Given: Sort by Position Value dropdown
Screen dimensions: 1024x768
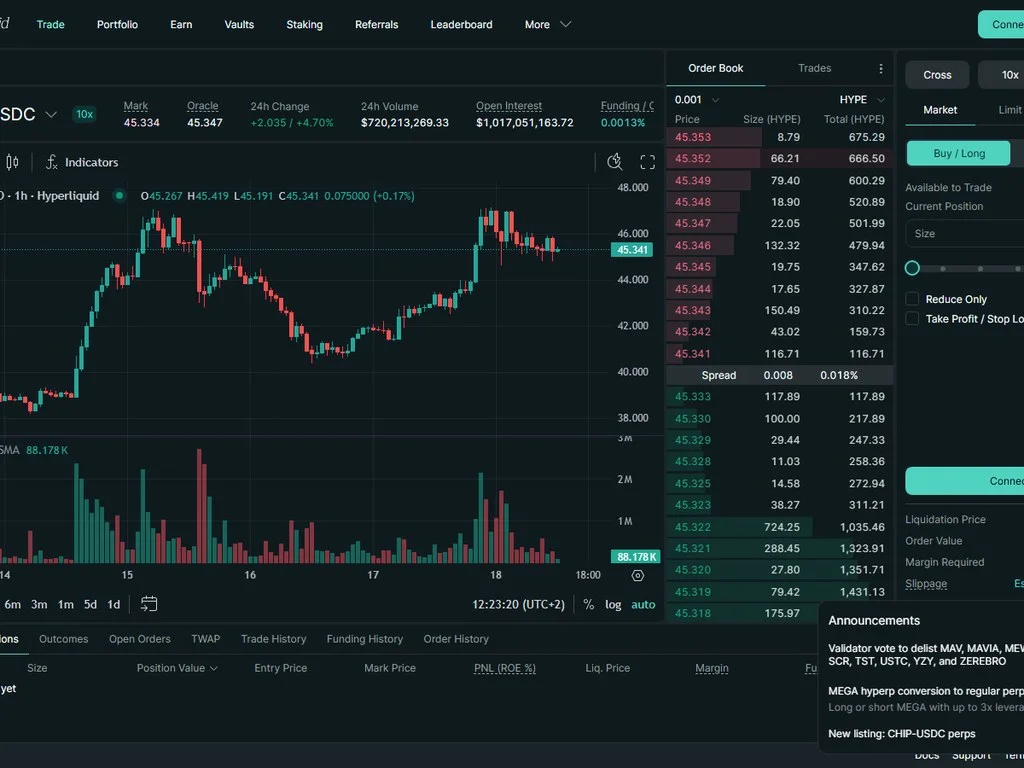Looking at the screenshot, I should click(x=177, y=668).
